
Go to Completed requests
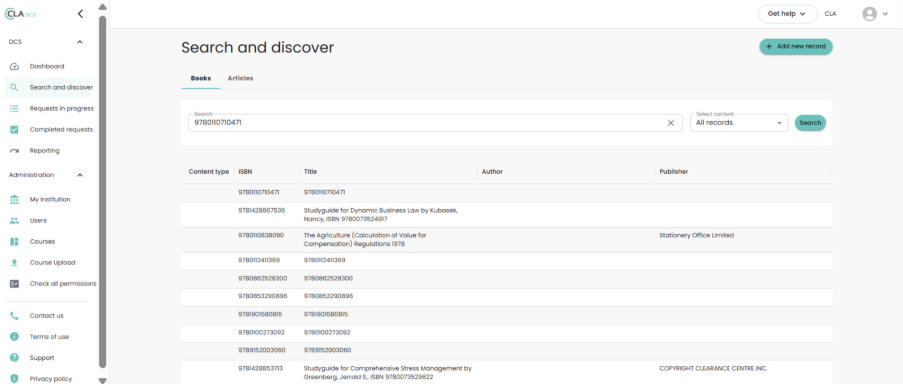61,130
